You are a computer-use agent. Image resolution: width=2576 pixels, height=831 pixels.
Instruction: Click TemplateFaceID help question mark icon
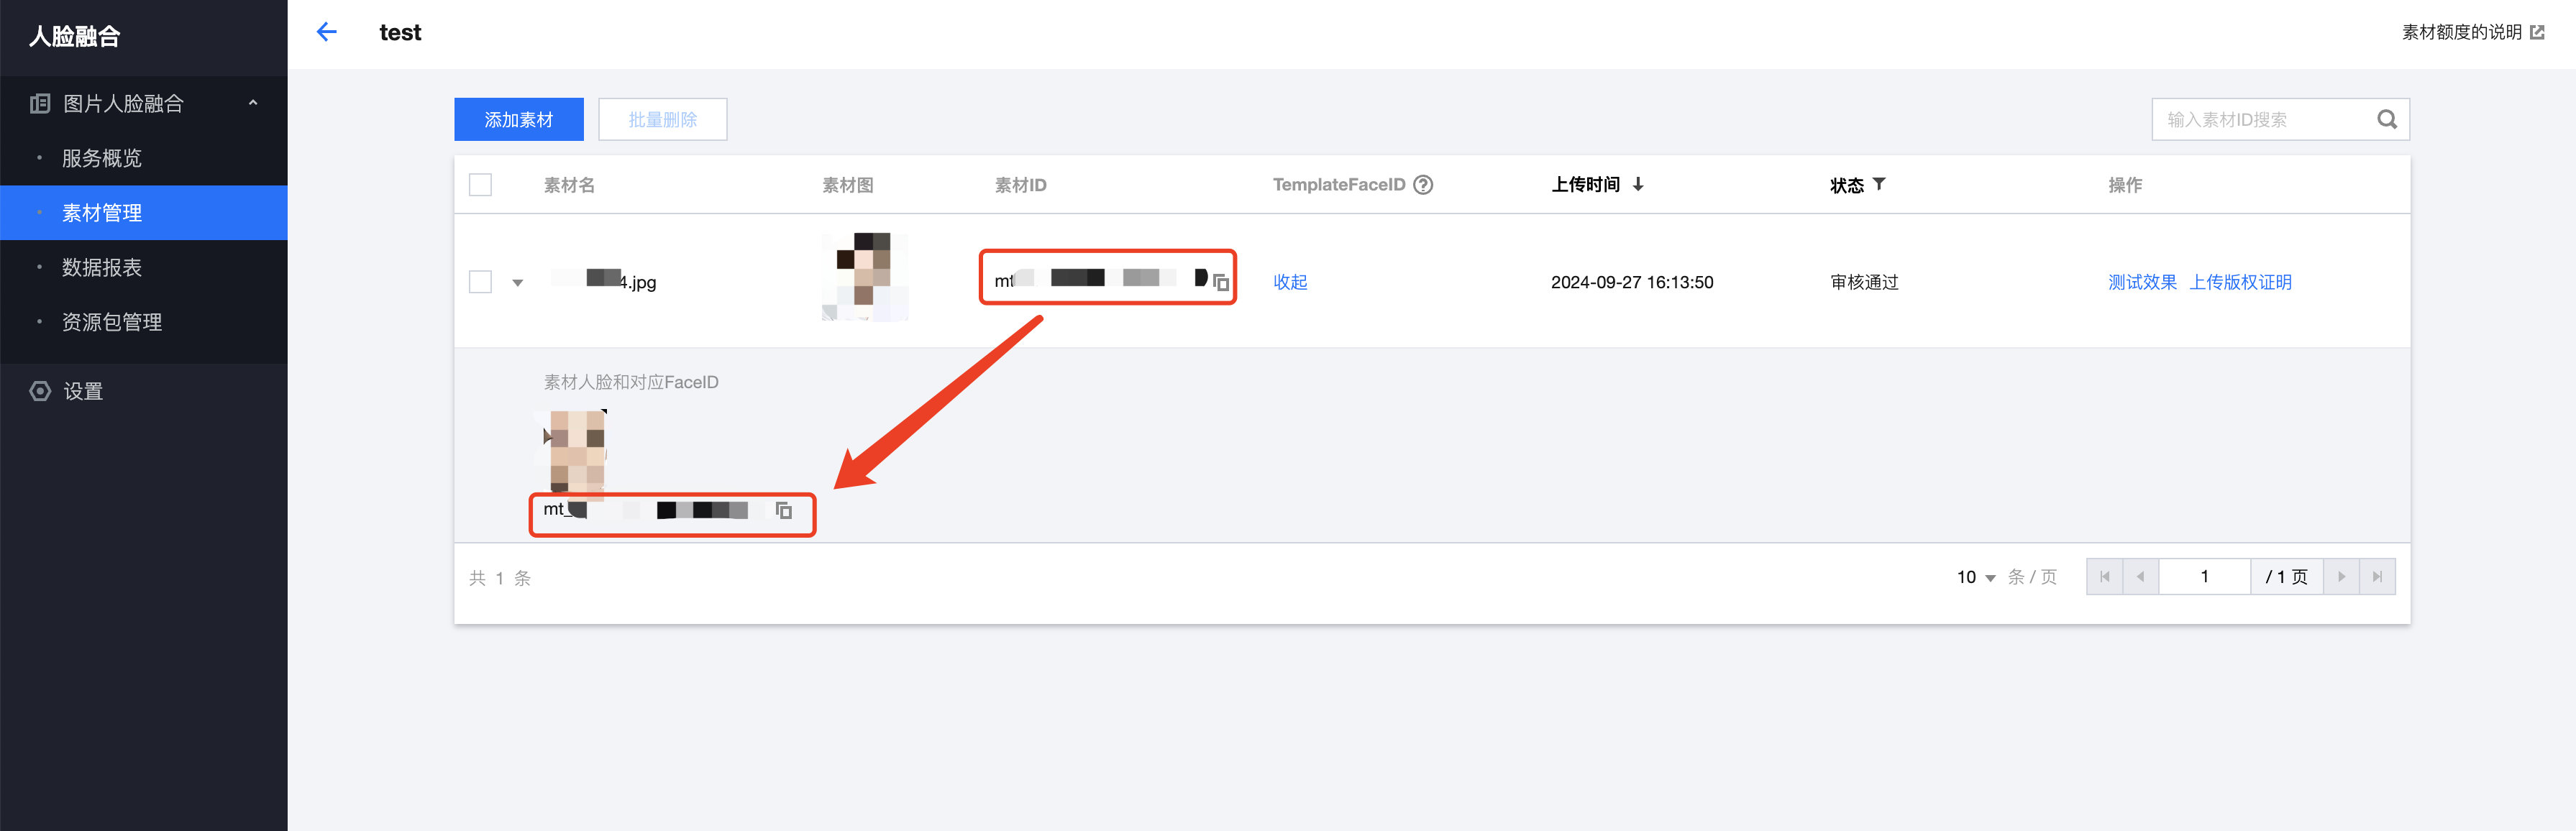(1423, 185)
